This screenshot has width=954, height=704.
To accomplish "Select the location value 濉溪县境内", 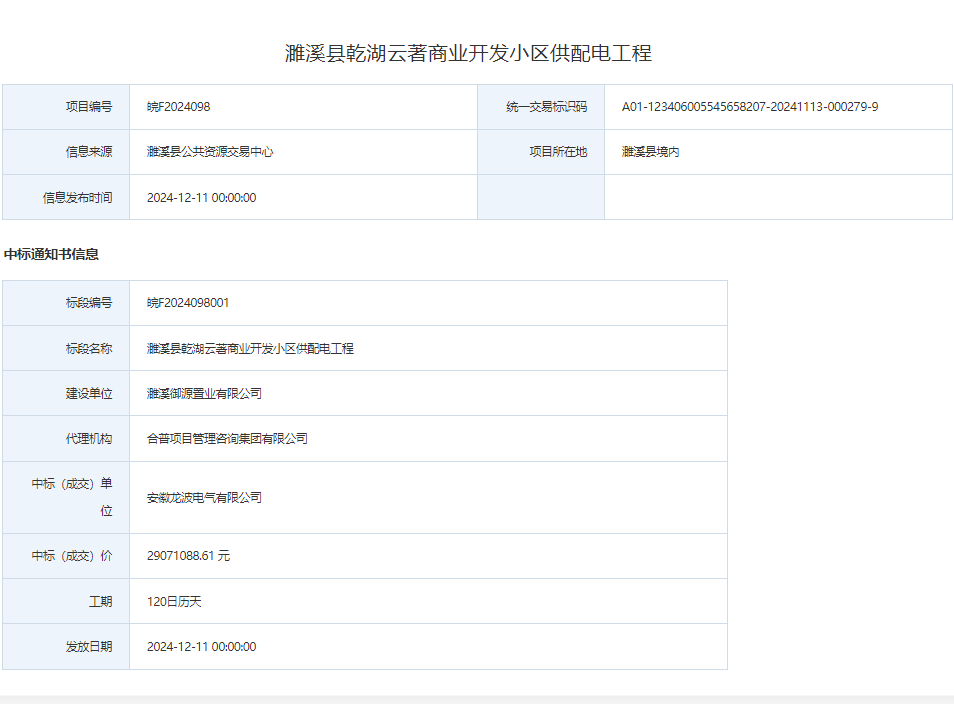I will [x=650, y=152].
